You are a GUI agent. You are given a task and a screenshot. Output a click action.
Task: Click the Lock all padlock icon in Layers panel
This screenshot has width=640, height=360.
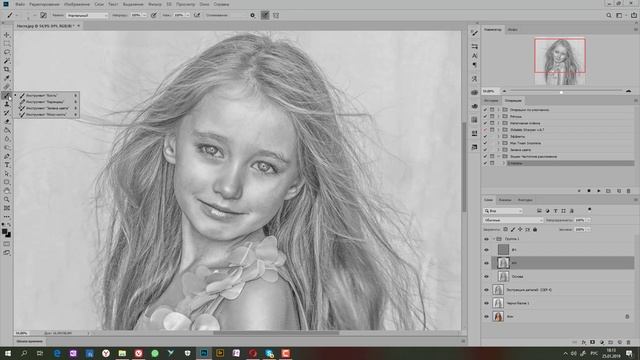point(535,229)
